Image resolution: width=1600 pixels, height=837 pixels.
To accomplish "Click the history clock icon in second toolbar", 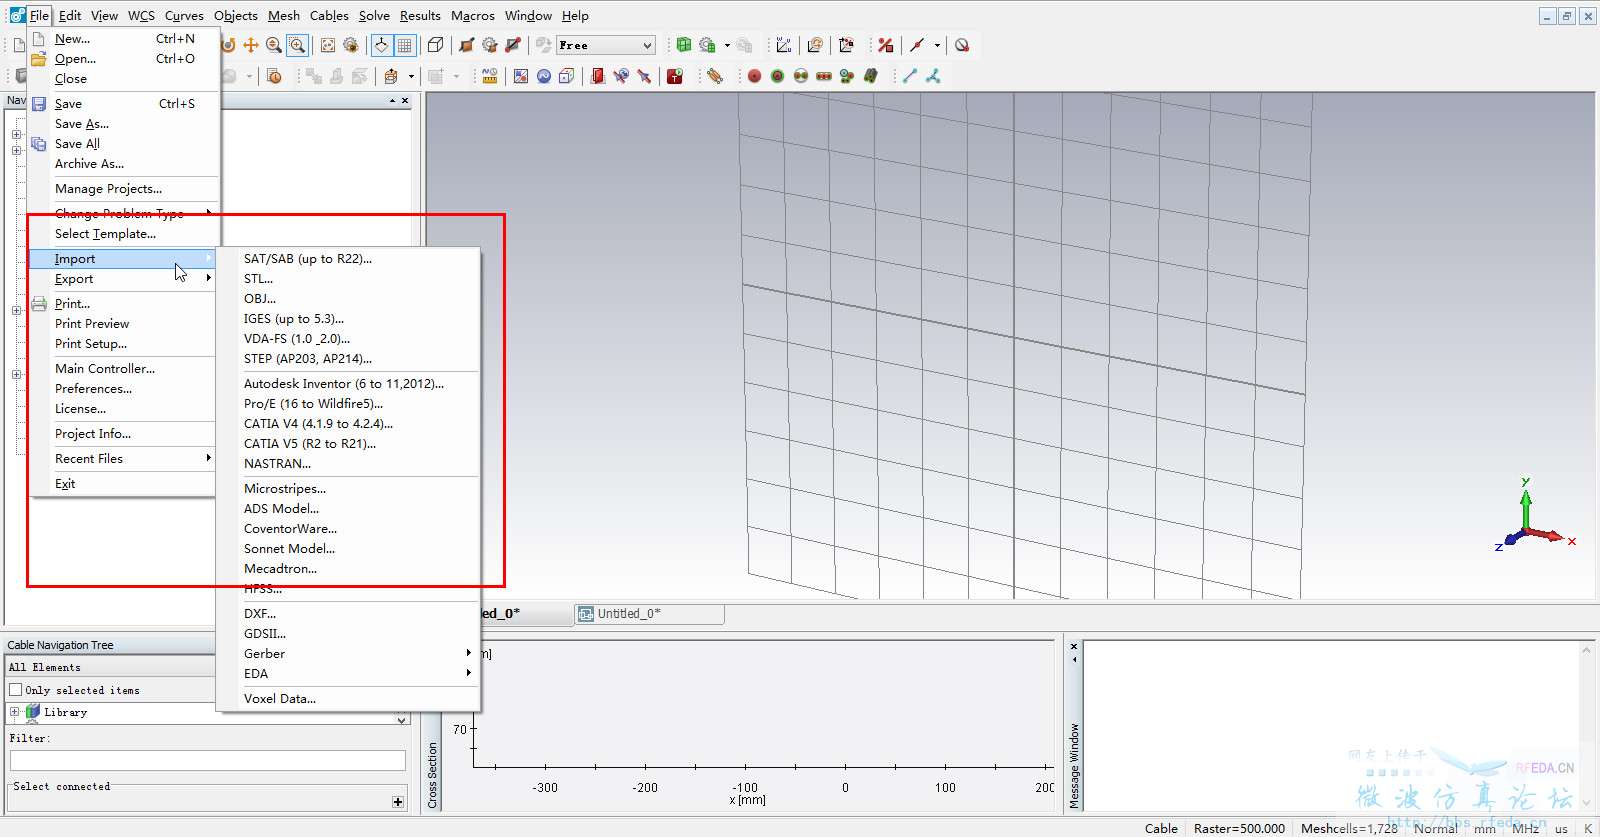I will (274, 76).
